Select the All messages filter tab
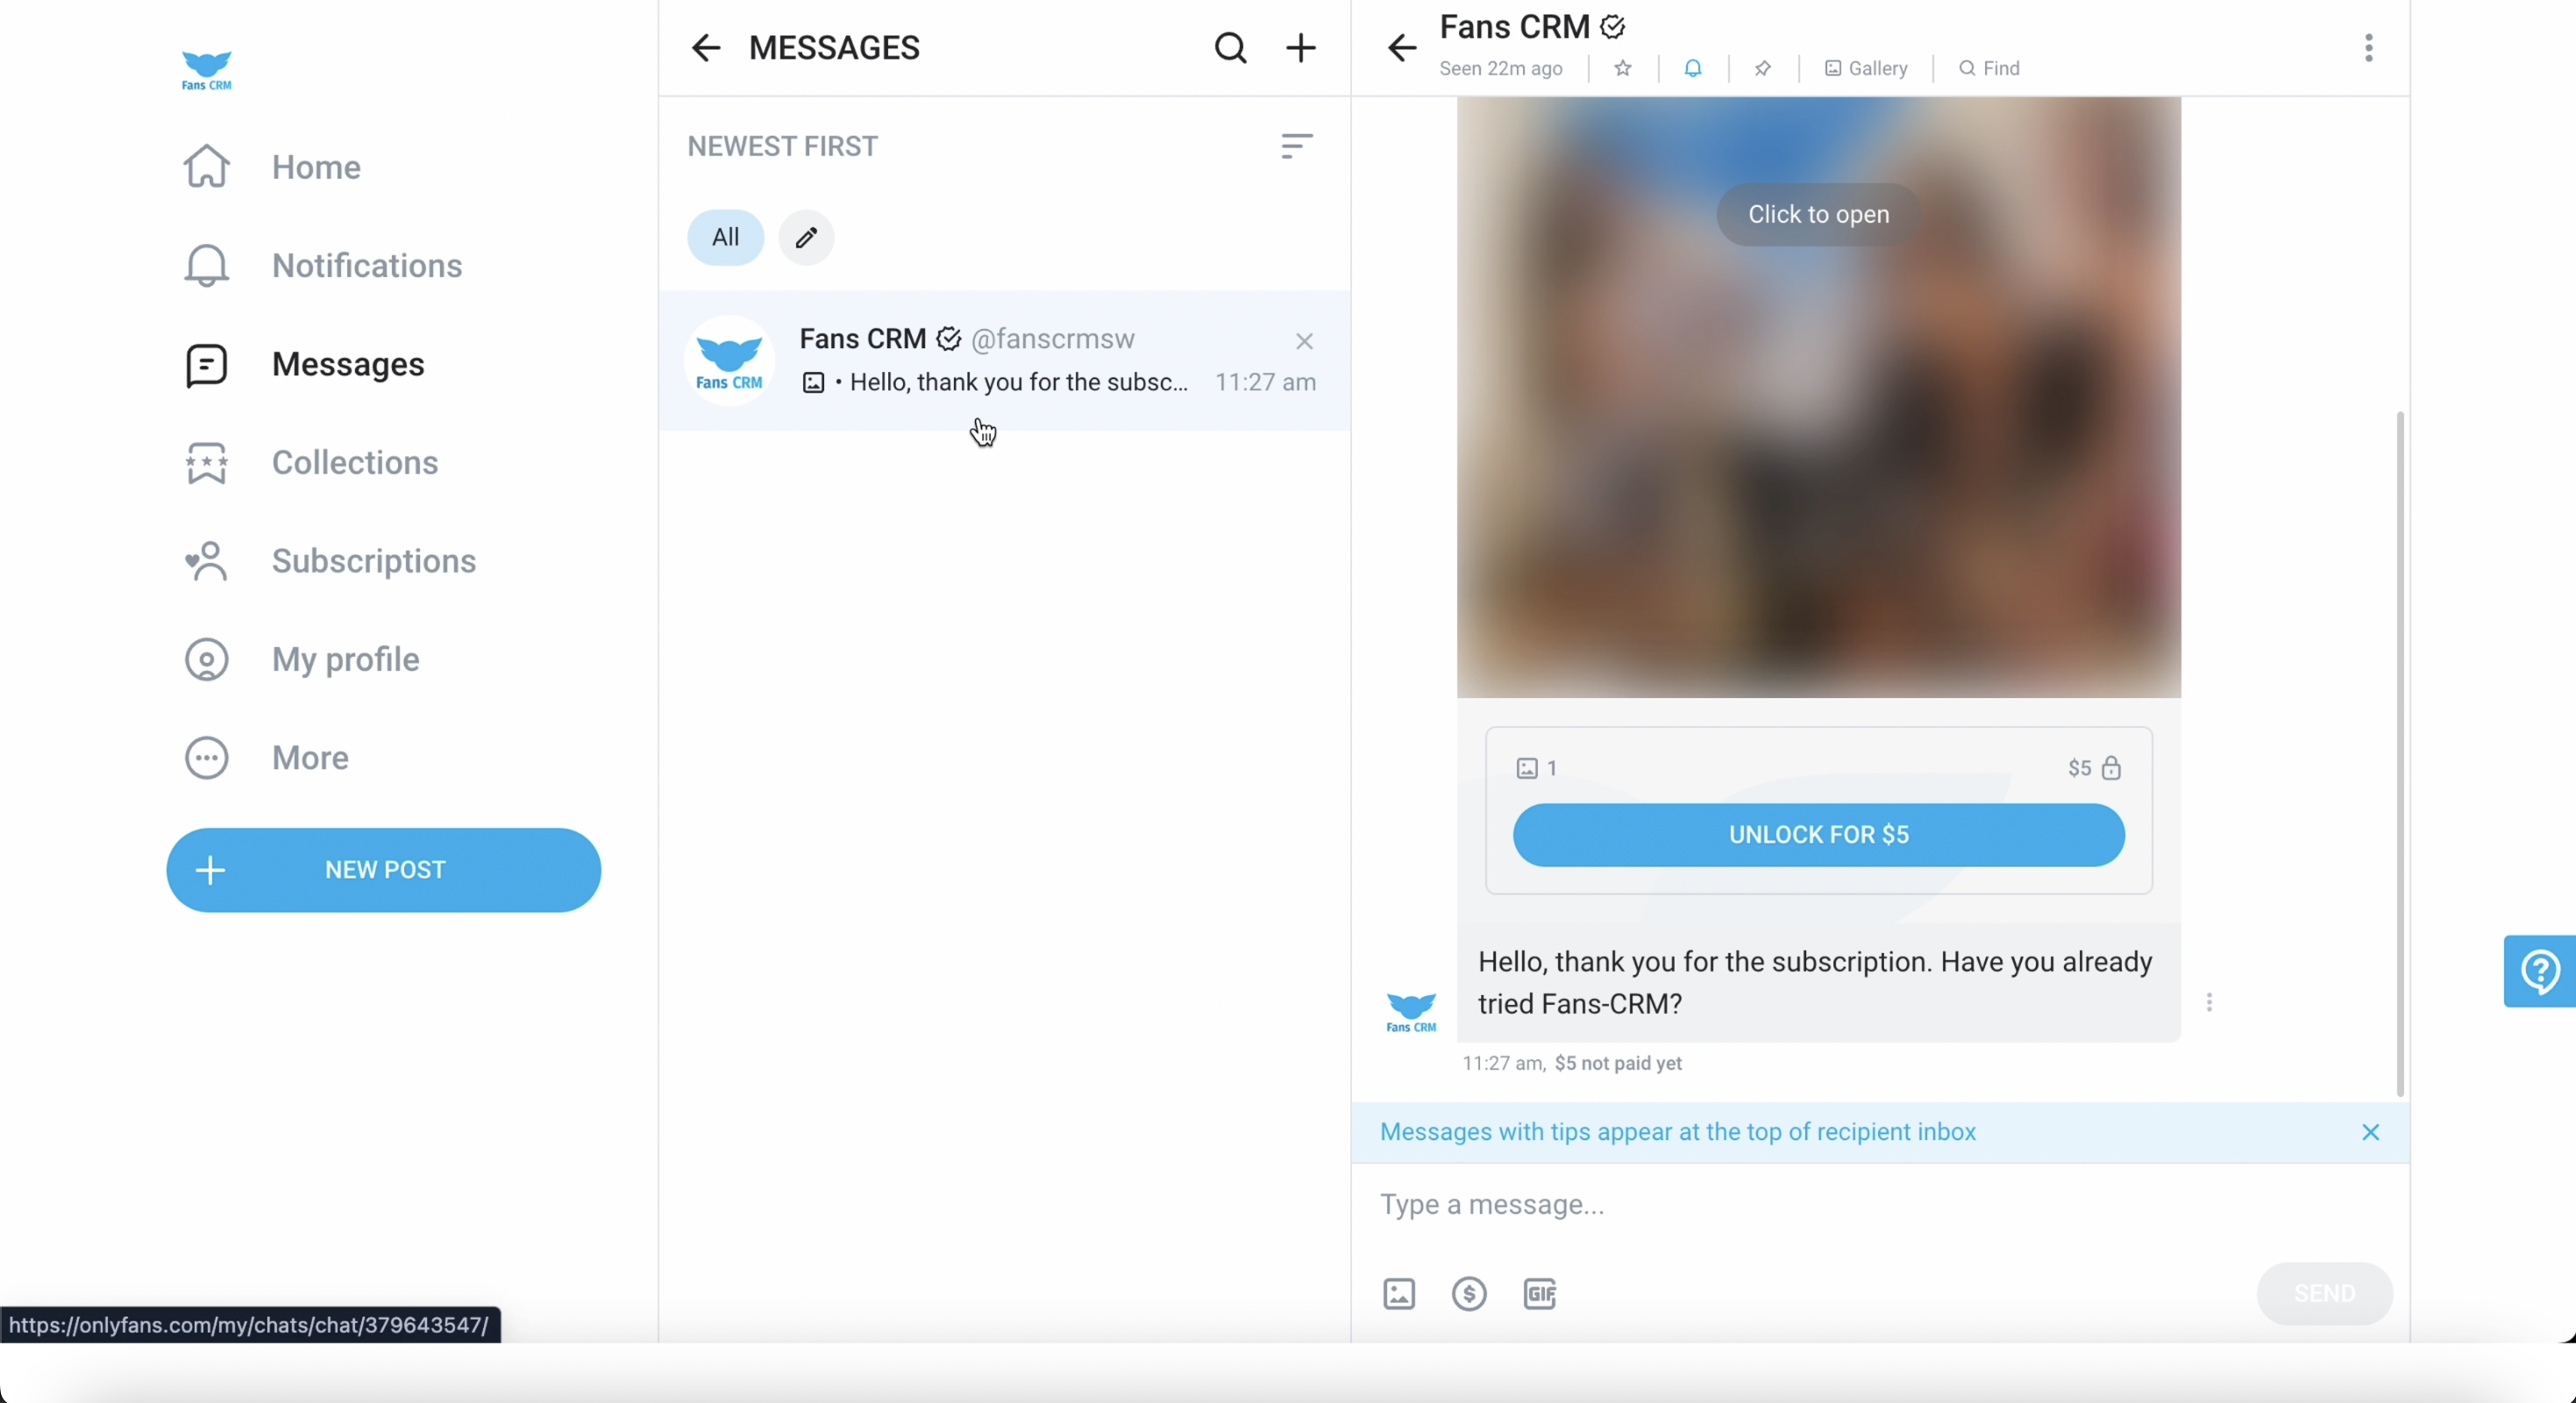2576x1403 pixels. [x=724, y=237]
